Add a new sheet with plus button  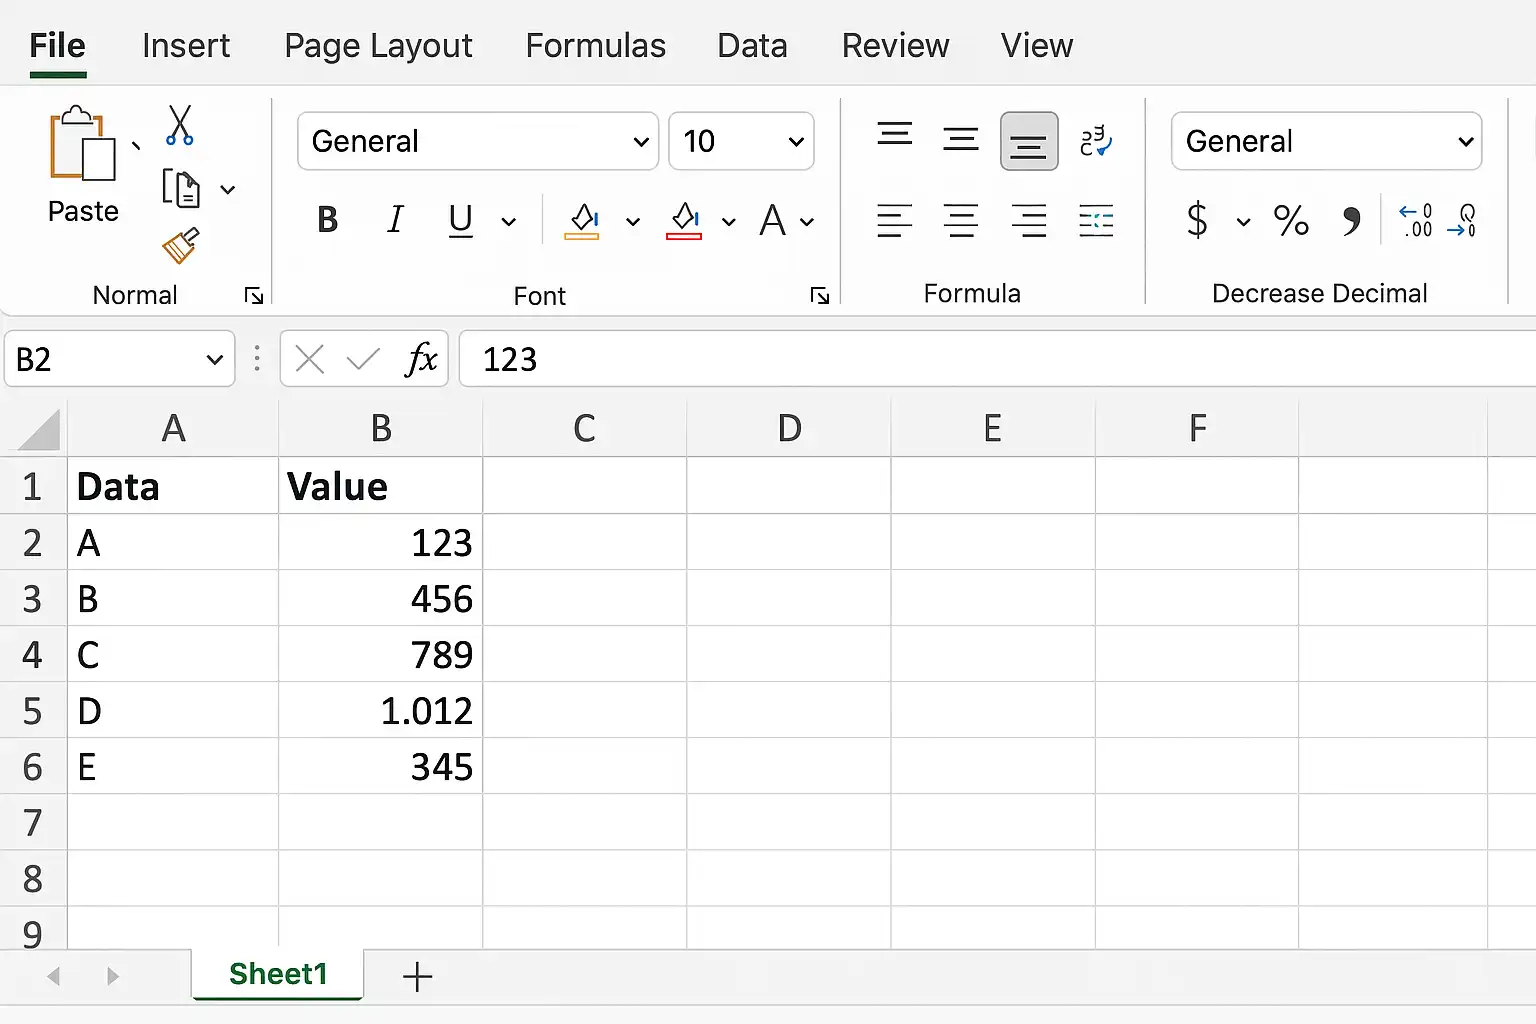click(x=417, y=976)
